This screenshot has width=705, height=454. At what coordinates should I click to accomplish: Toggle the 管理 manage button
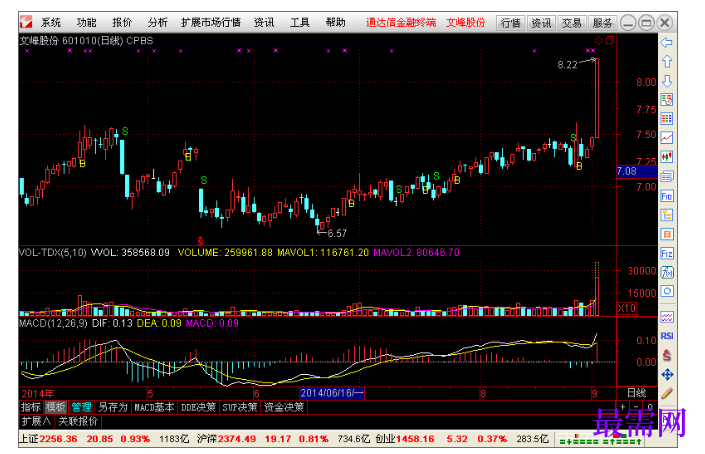[81, 407]
